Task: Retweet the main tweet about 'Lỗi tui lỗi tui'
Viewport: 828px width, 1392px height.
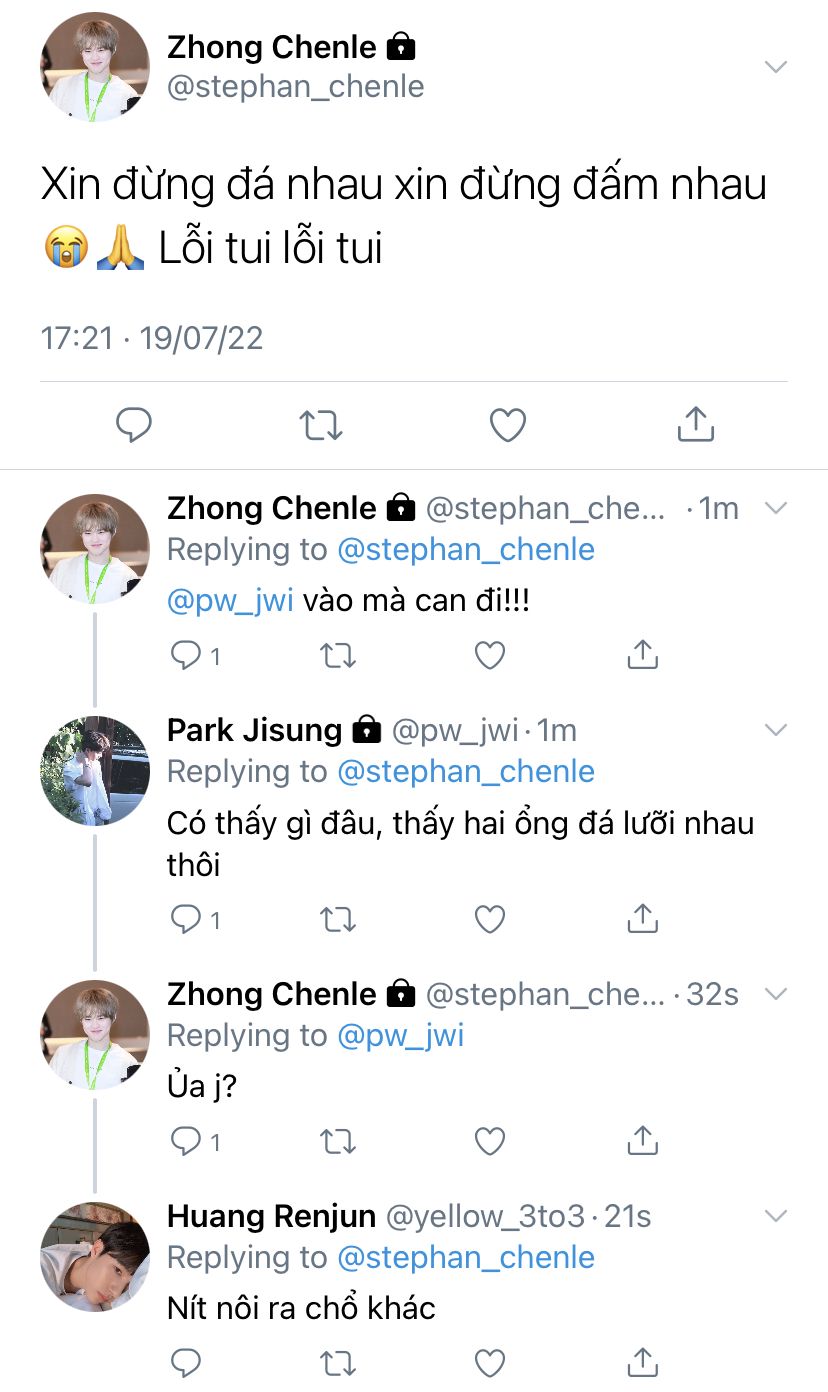Action: pyautogui.click(x=321, y=425)
